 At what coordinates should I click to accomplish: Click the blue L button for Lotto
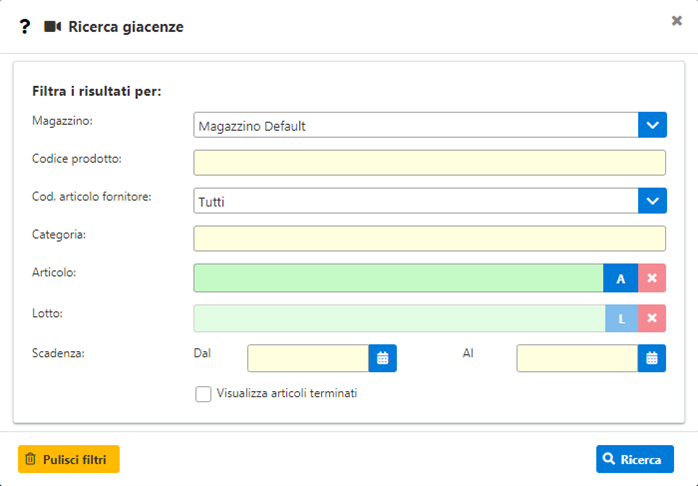point(621,318)
